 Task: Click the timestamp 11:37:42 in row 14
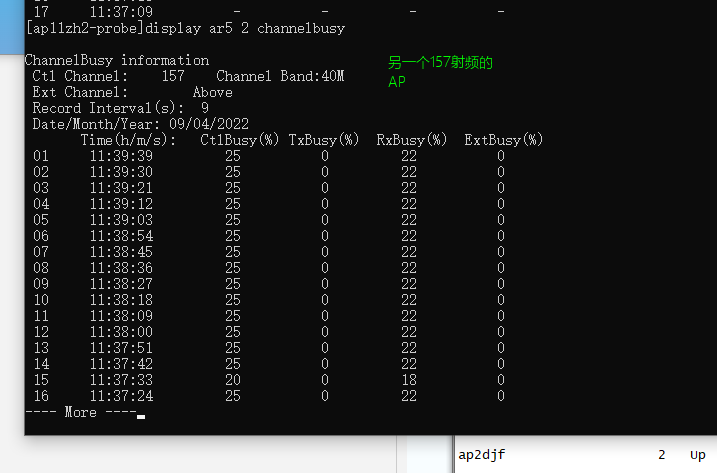click(x=121, y=364)
